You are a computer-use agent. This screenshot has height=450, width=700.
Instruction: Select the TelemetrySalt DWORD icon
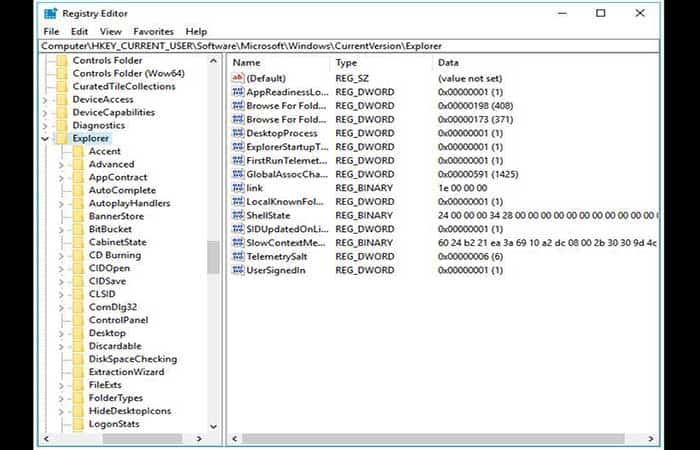tap(238, 256)
